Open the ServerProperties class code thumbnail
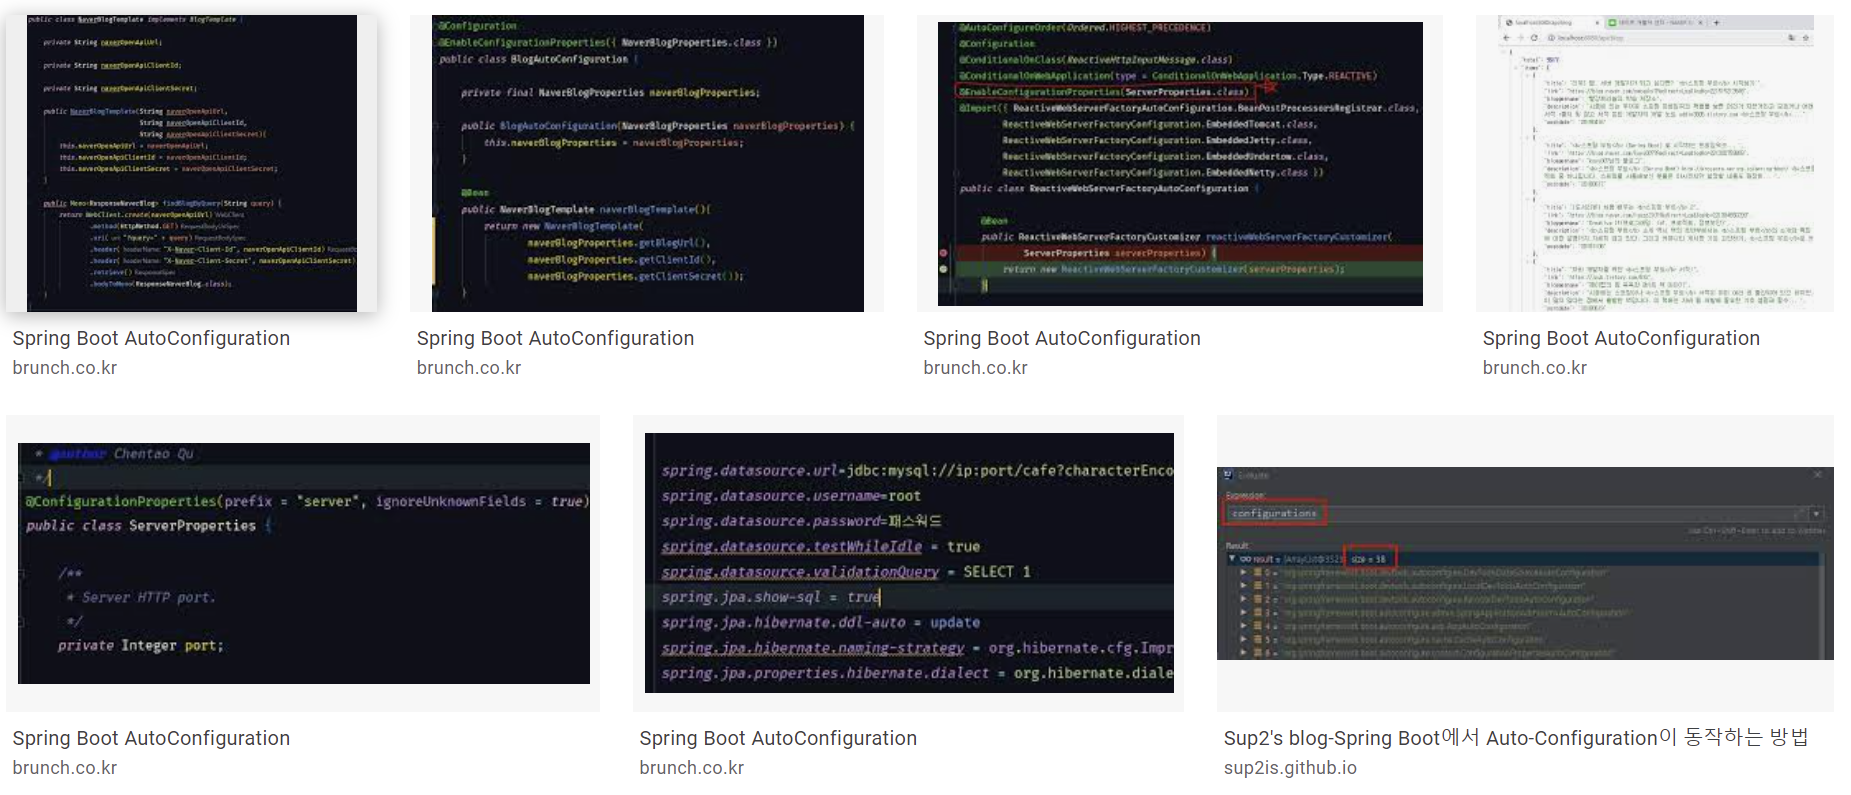The image size is (1851, 795). tap(303, 563)
